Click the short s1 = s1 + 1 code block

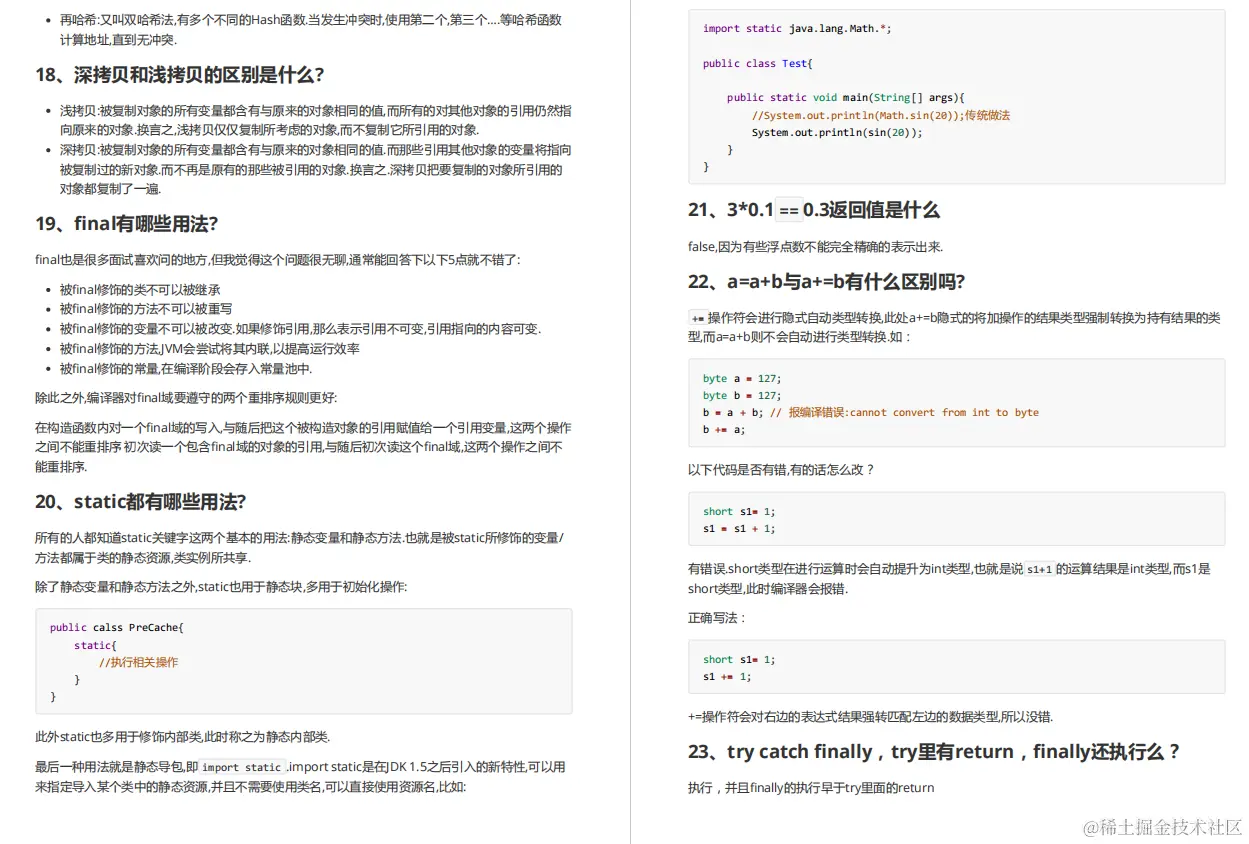tap(955, 519)
